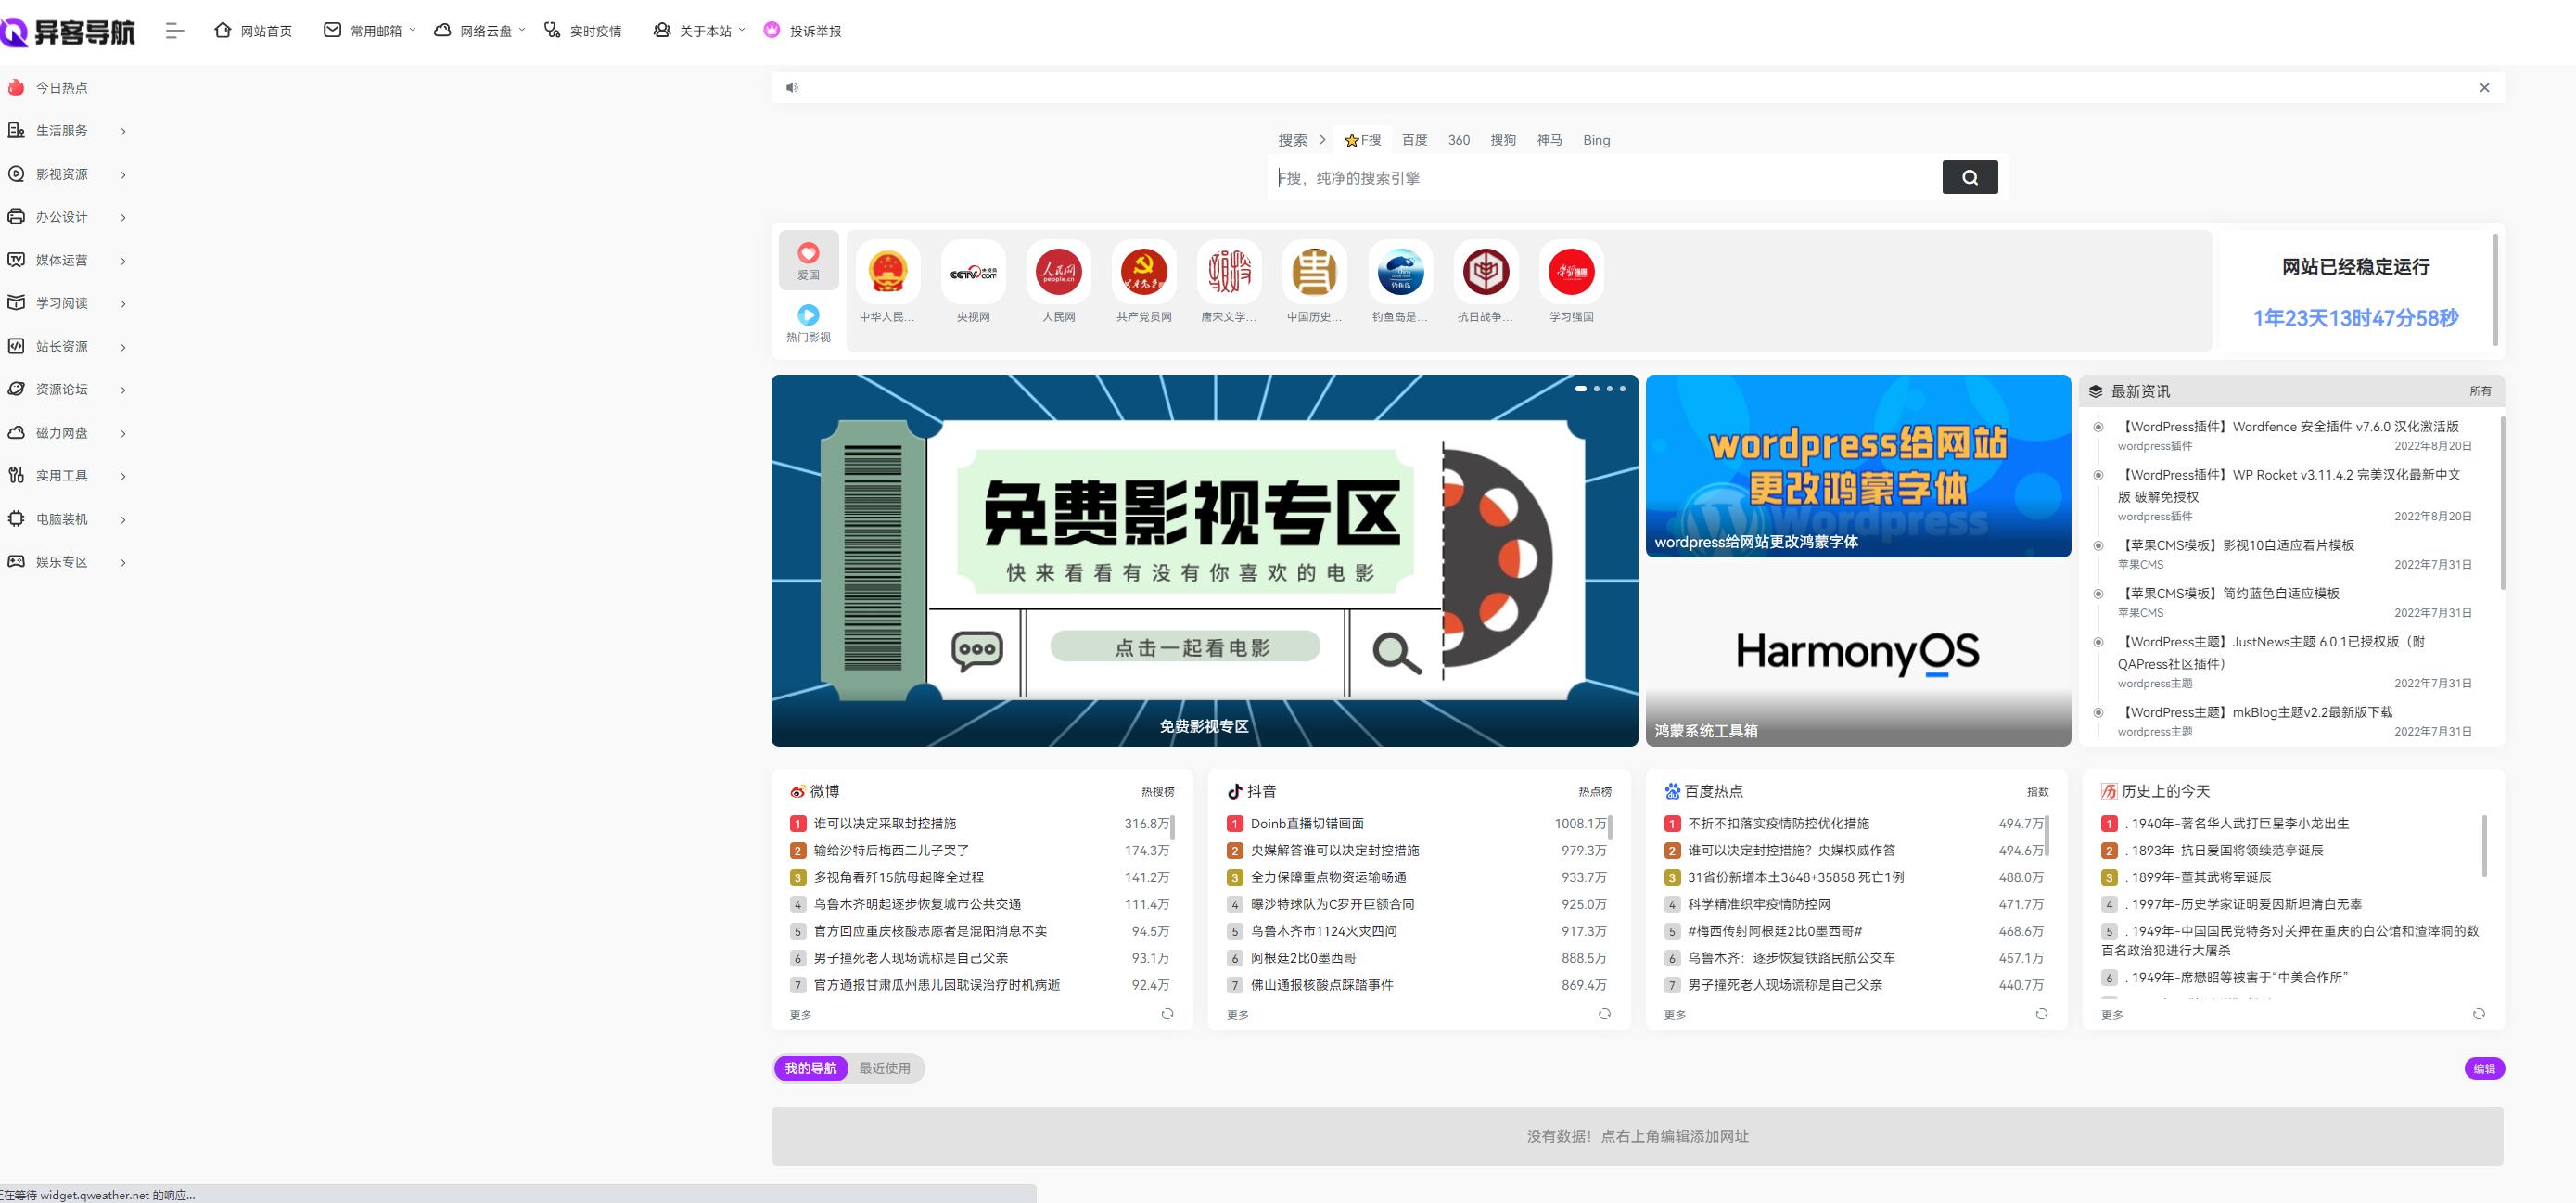This screenshot has width=2576, height=1203.
Task: Switch to 我的导航 toggle tab
Action: coord(811,1069)
